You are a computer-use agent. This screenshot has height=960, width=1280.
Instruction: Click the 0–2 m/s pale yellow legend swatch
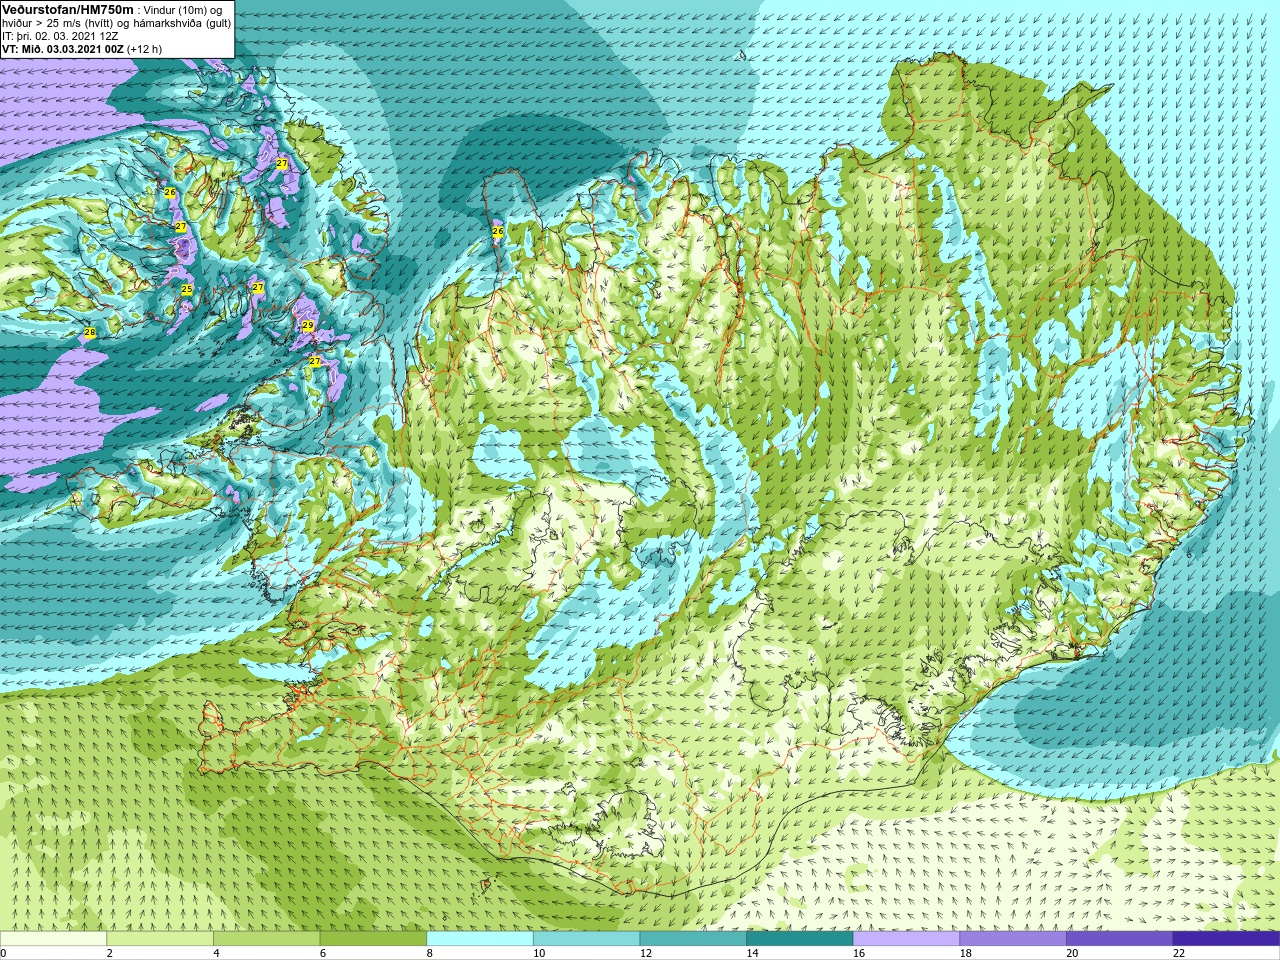click(53, 939)
